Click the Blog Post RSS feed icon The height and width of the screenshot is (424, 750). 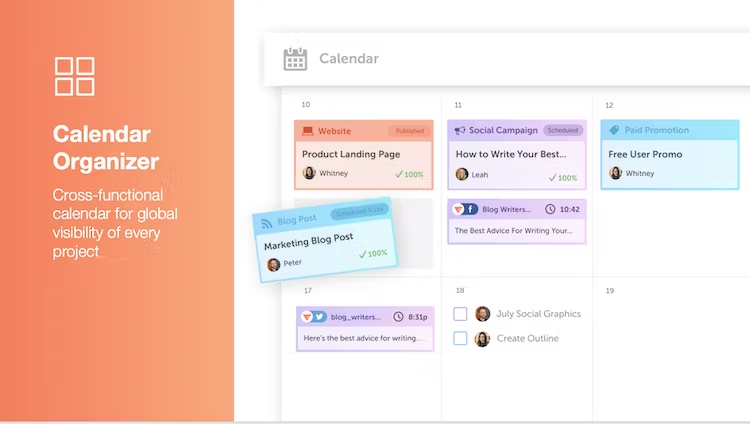267,223
